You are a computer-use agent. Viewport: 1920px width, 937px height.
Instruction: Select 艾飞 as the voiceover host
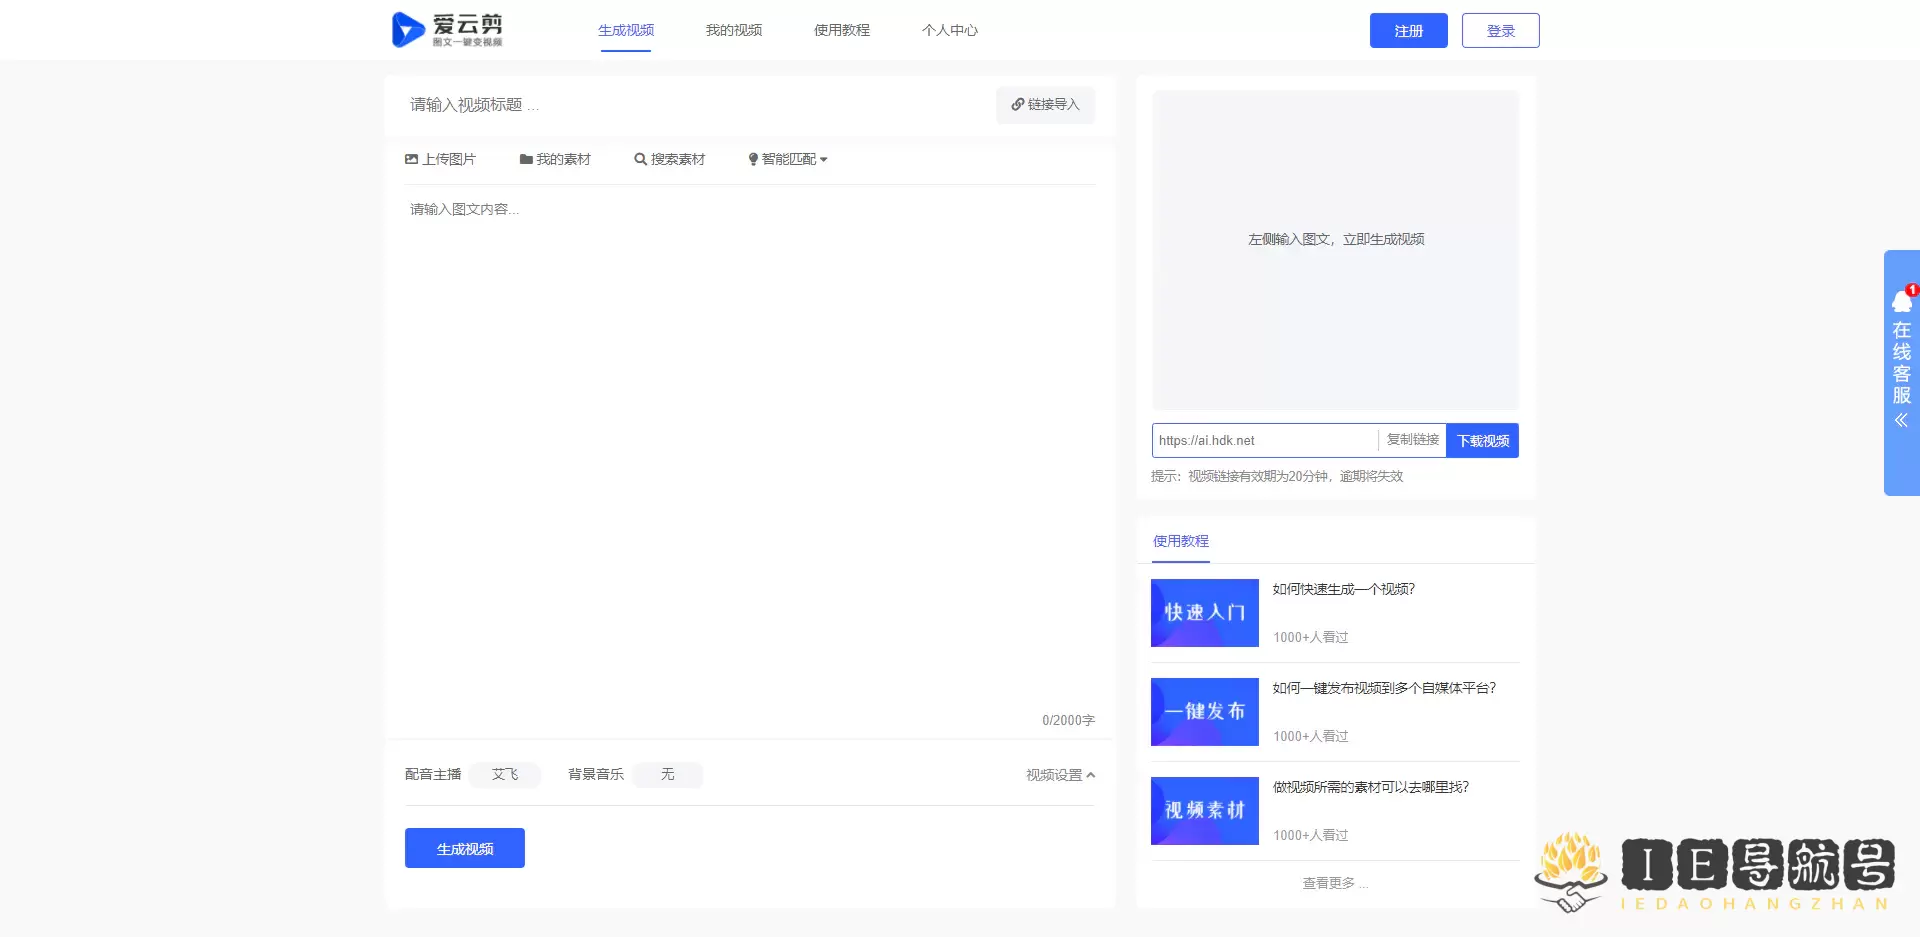click(505, 774)
